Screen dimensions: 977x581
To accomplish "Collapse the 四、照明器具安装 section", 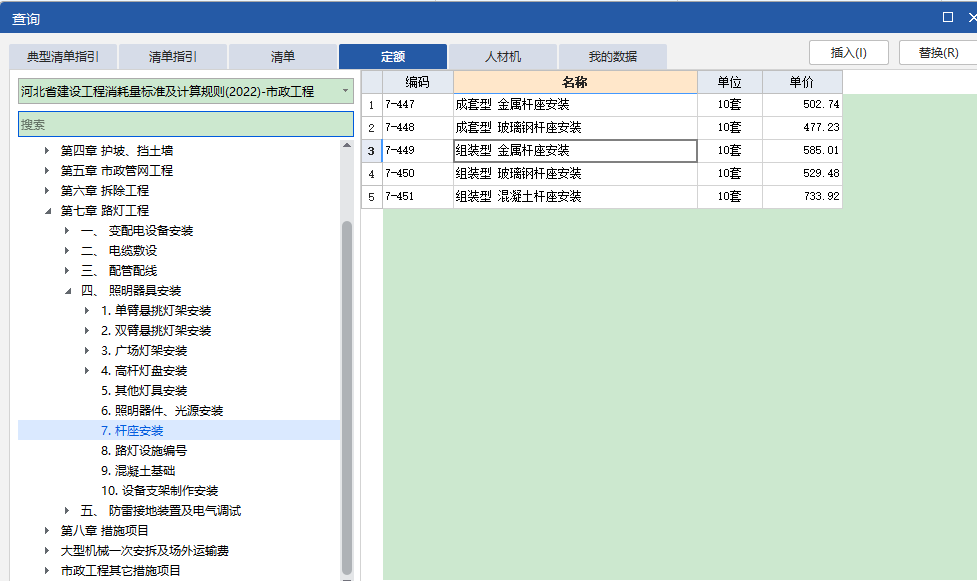I will [x=65, y=290].
